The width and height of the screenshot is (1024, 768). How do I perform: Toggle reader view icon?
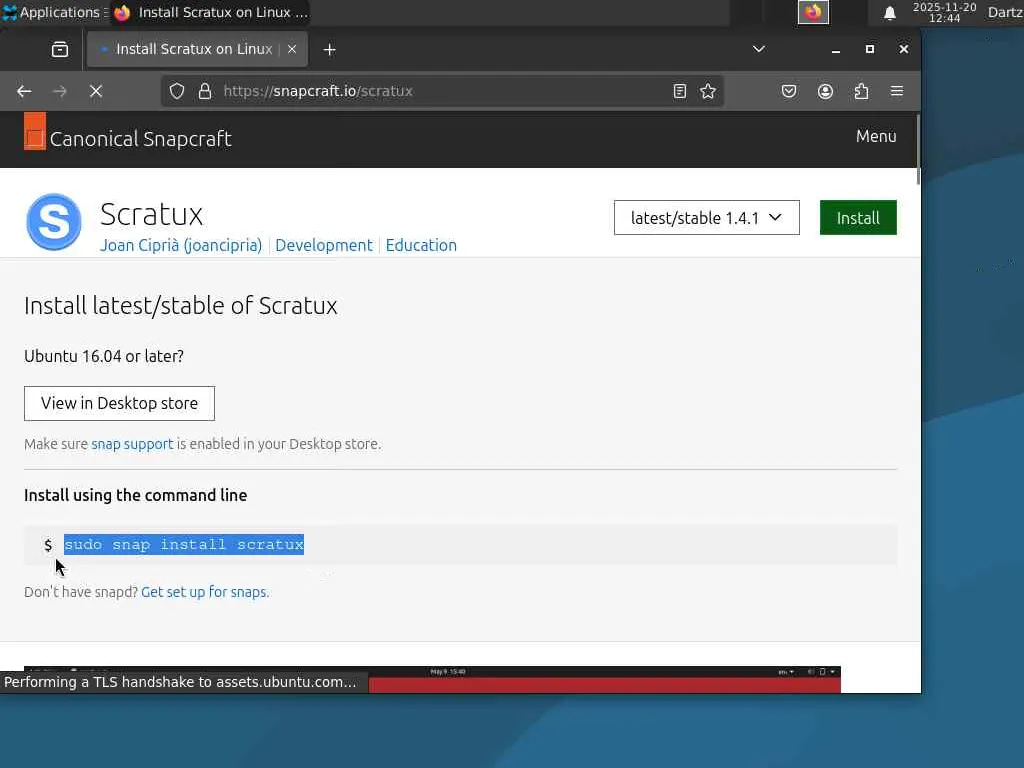click(680, 91)
